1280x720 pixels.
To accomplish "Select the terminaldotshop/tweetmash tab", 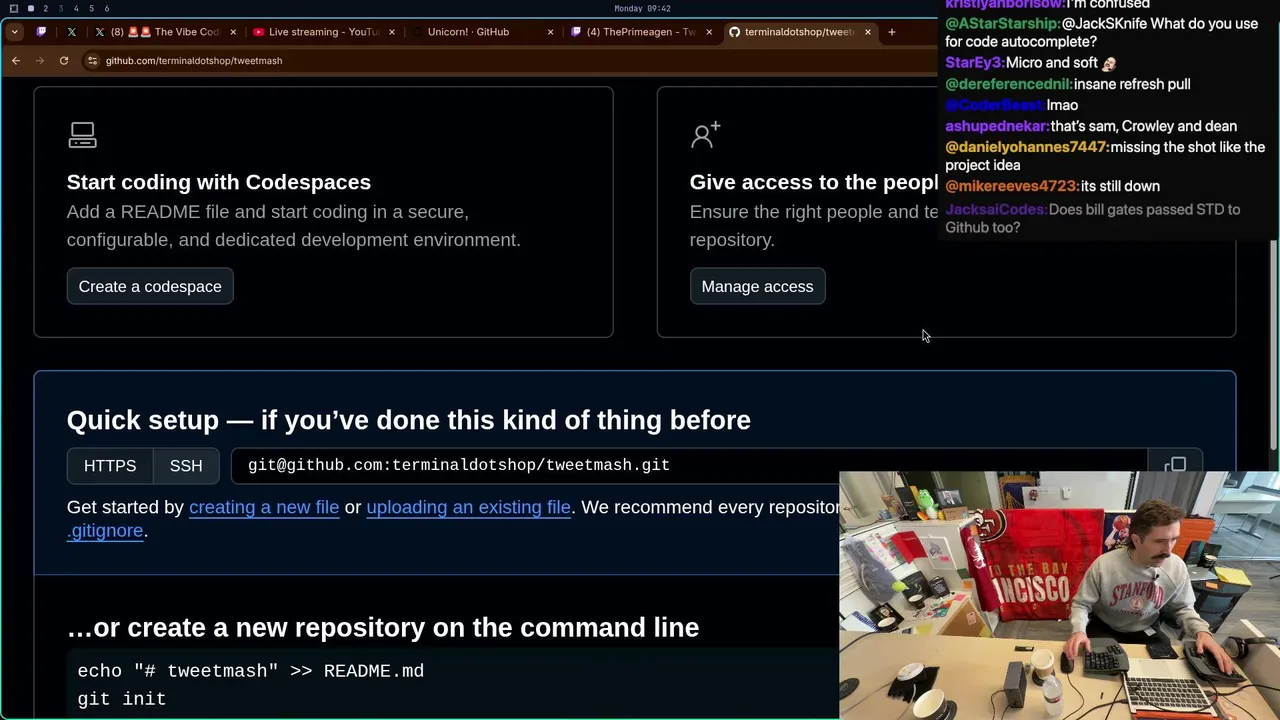I will (802, 32).
